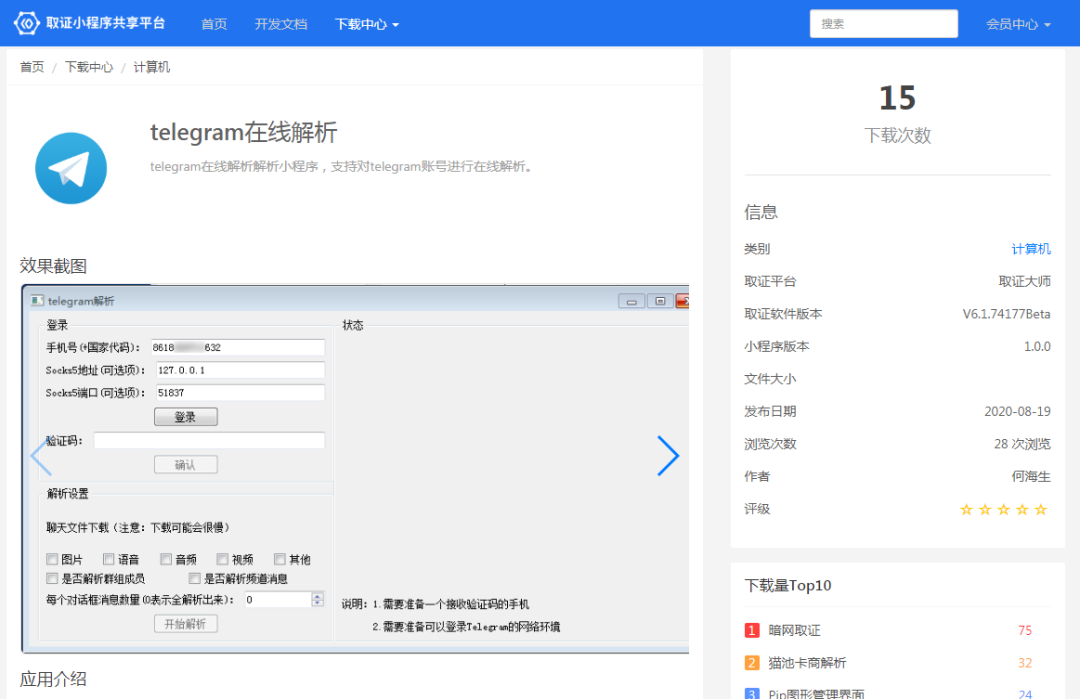This screenshot has width=1080, height=699.
Task: Click 下载中心 breadcrumb link
Action: (x=89, y=67)
